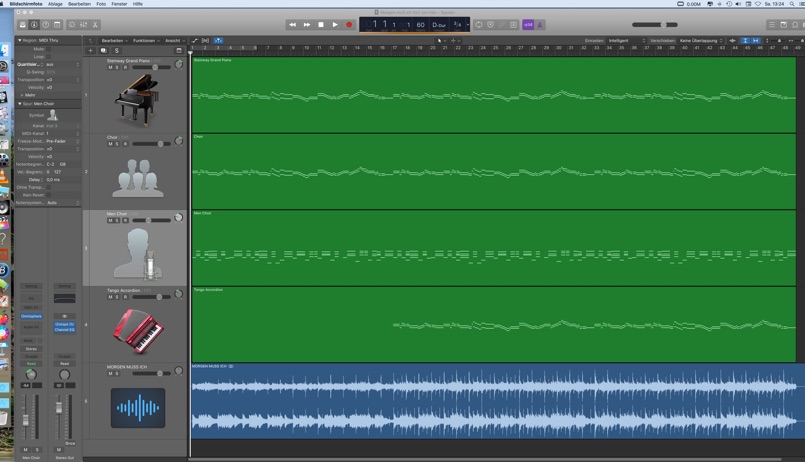
Task: Toggle the global Solo S button
Action: click(x=117, y=50)
